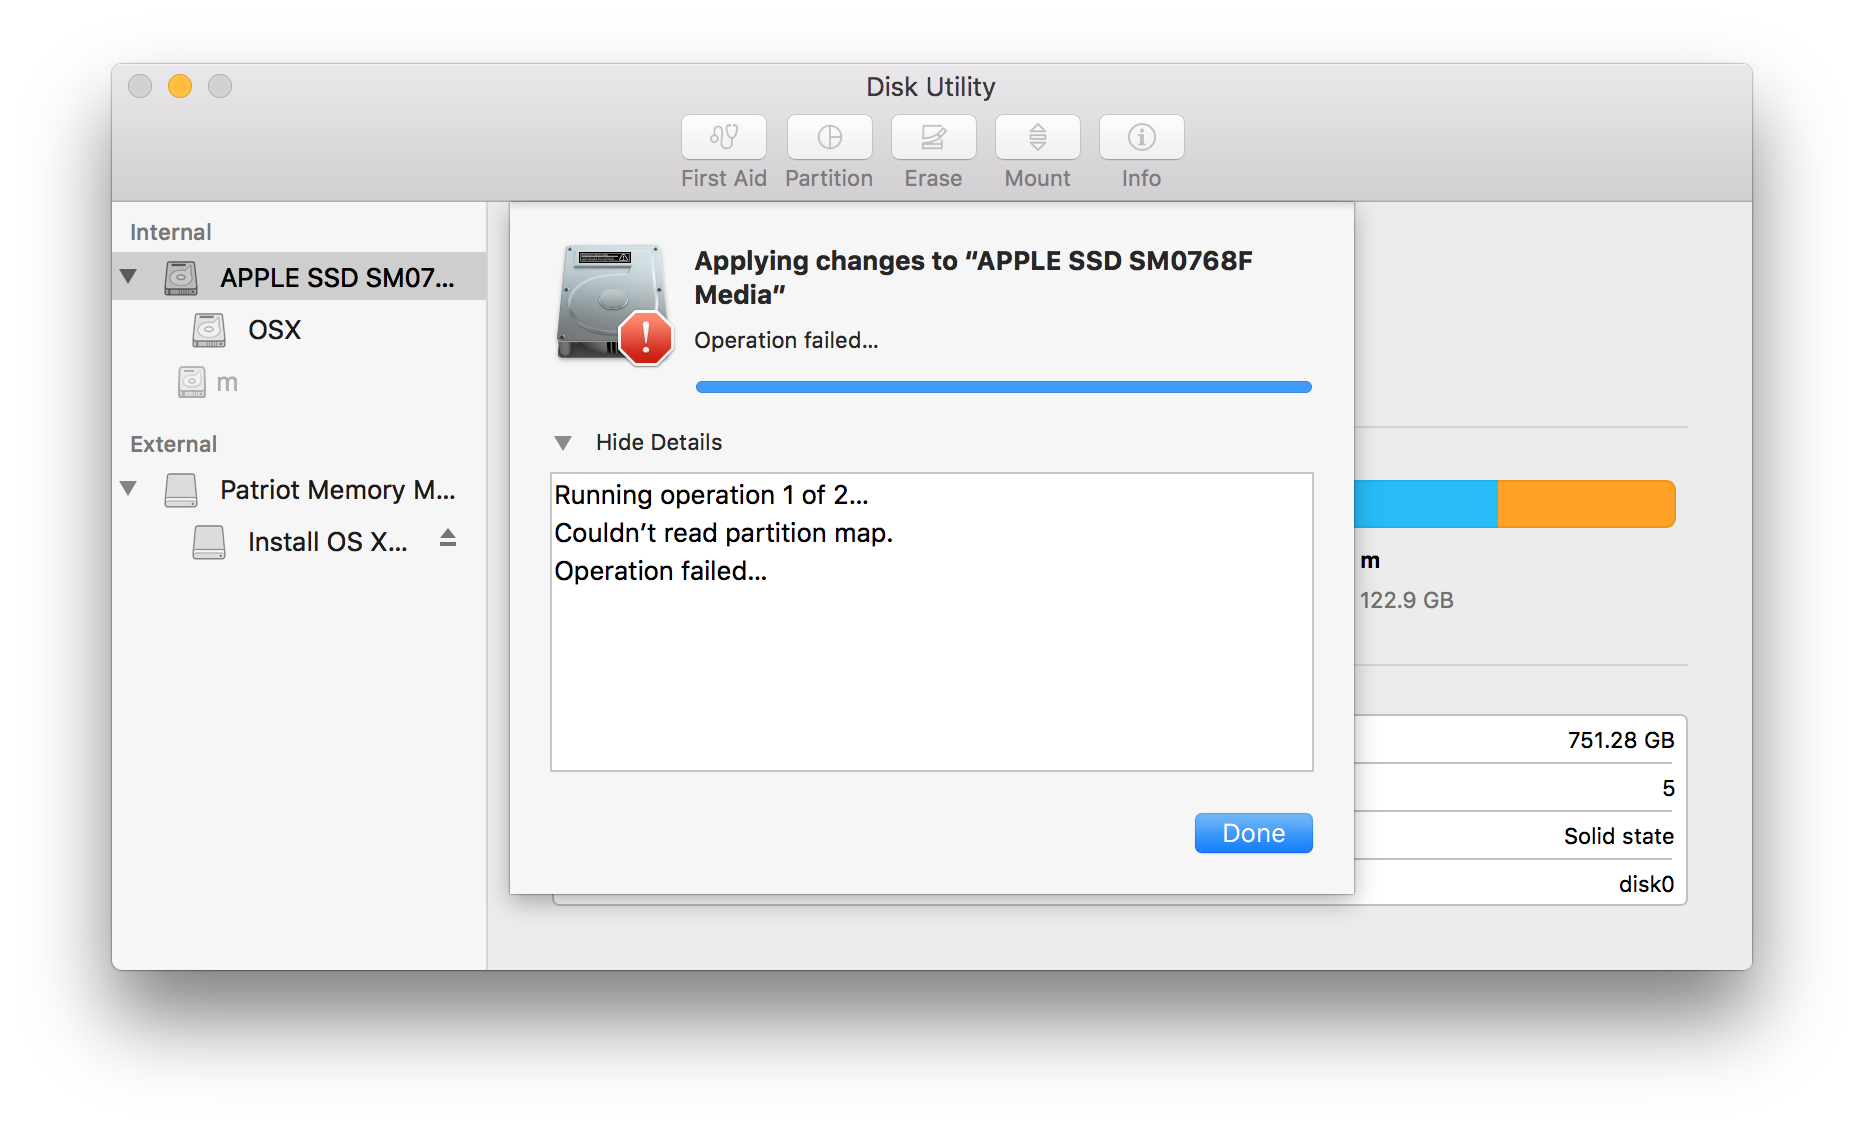Click the hard drive error icon in dialog
This screenshot has height=1130, width=1864.
click(x=613, y=304)
